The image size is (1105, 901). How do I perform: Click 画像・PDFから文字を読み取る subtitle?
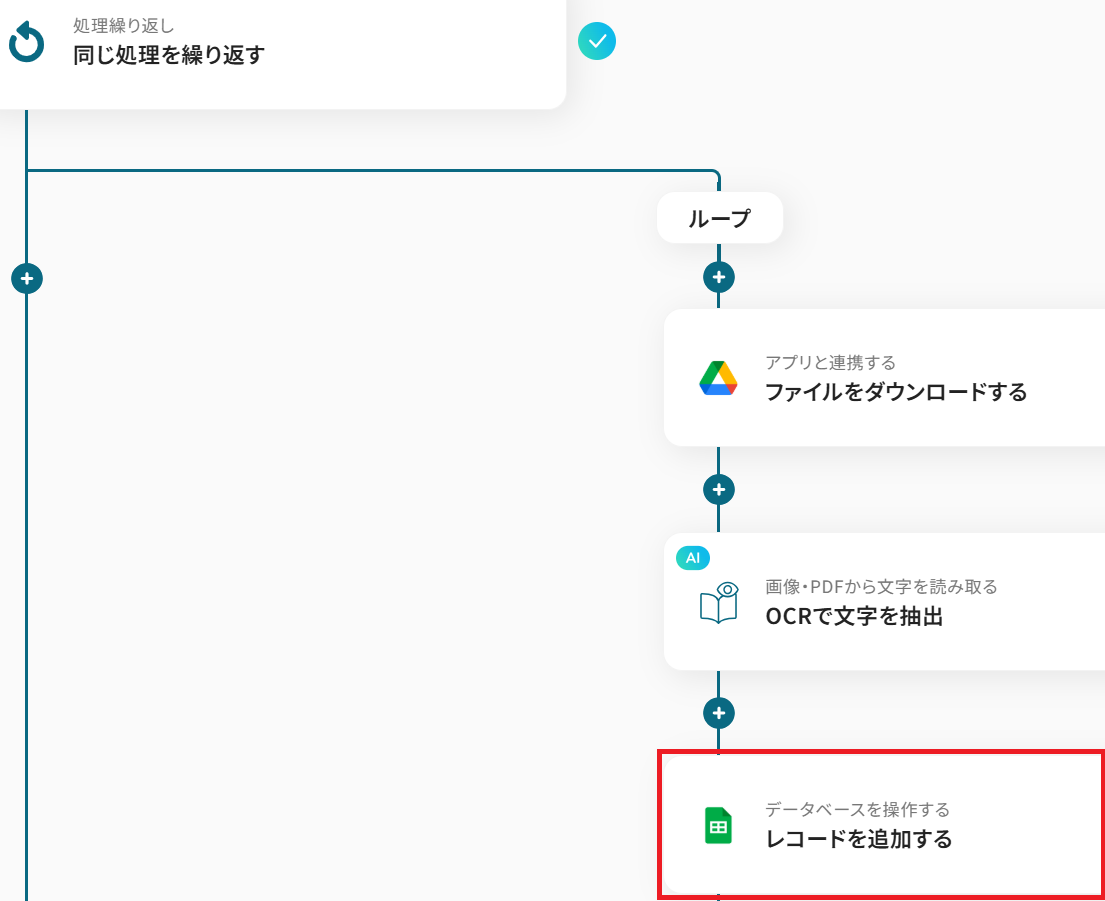[881, 586]
